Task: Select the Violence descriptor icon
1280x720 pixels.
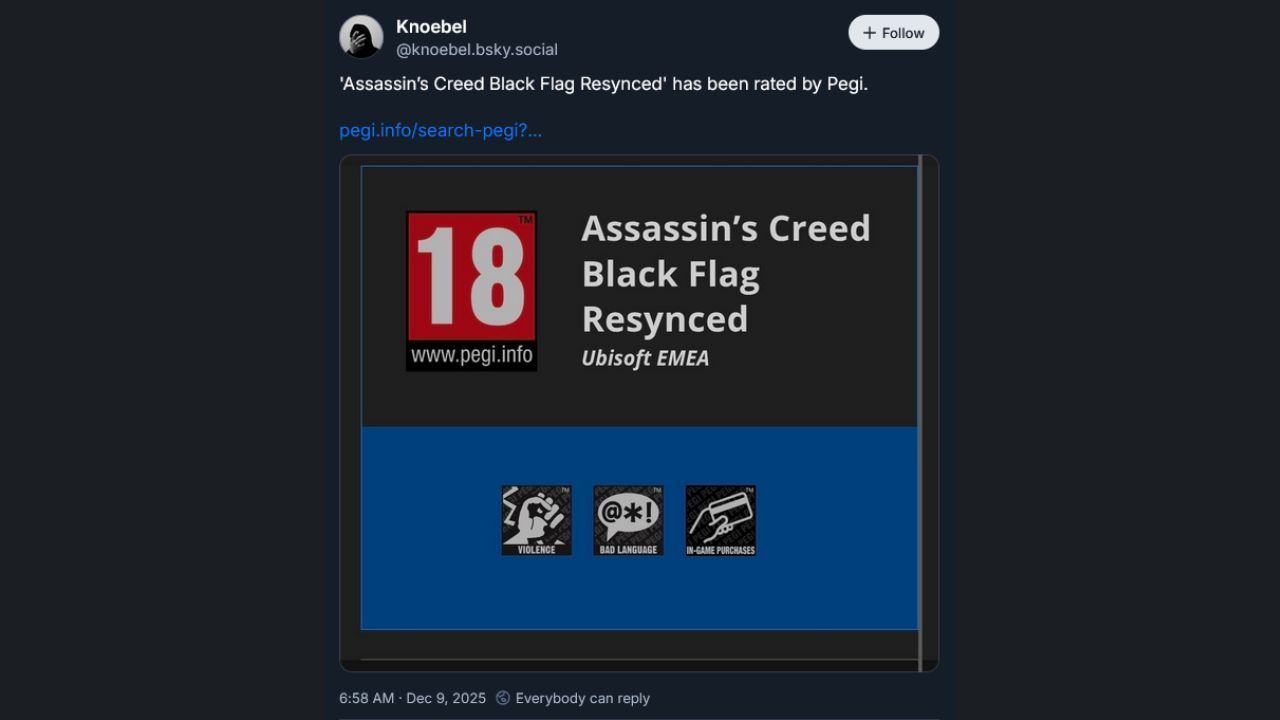Action: tap(536, 520)
